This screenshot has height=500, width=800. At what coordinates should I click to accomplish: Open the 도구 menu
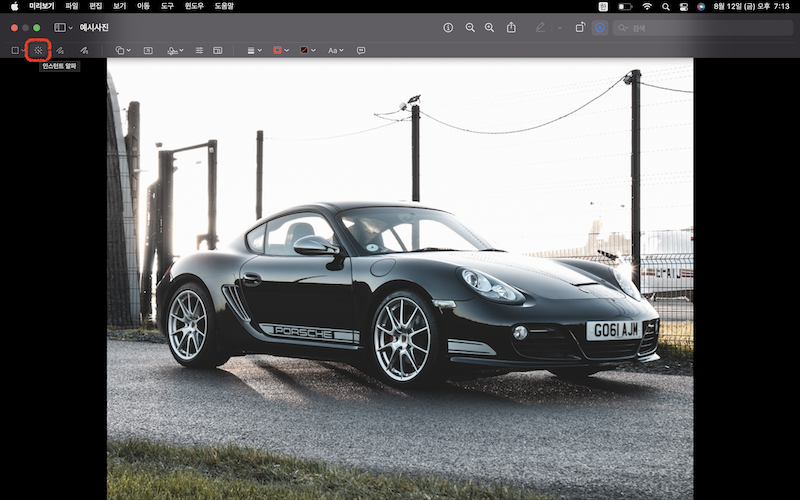(167, 7)
